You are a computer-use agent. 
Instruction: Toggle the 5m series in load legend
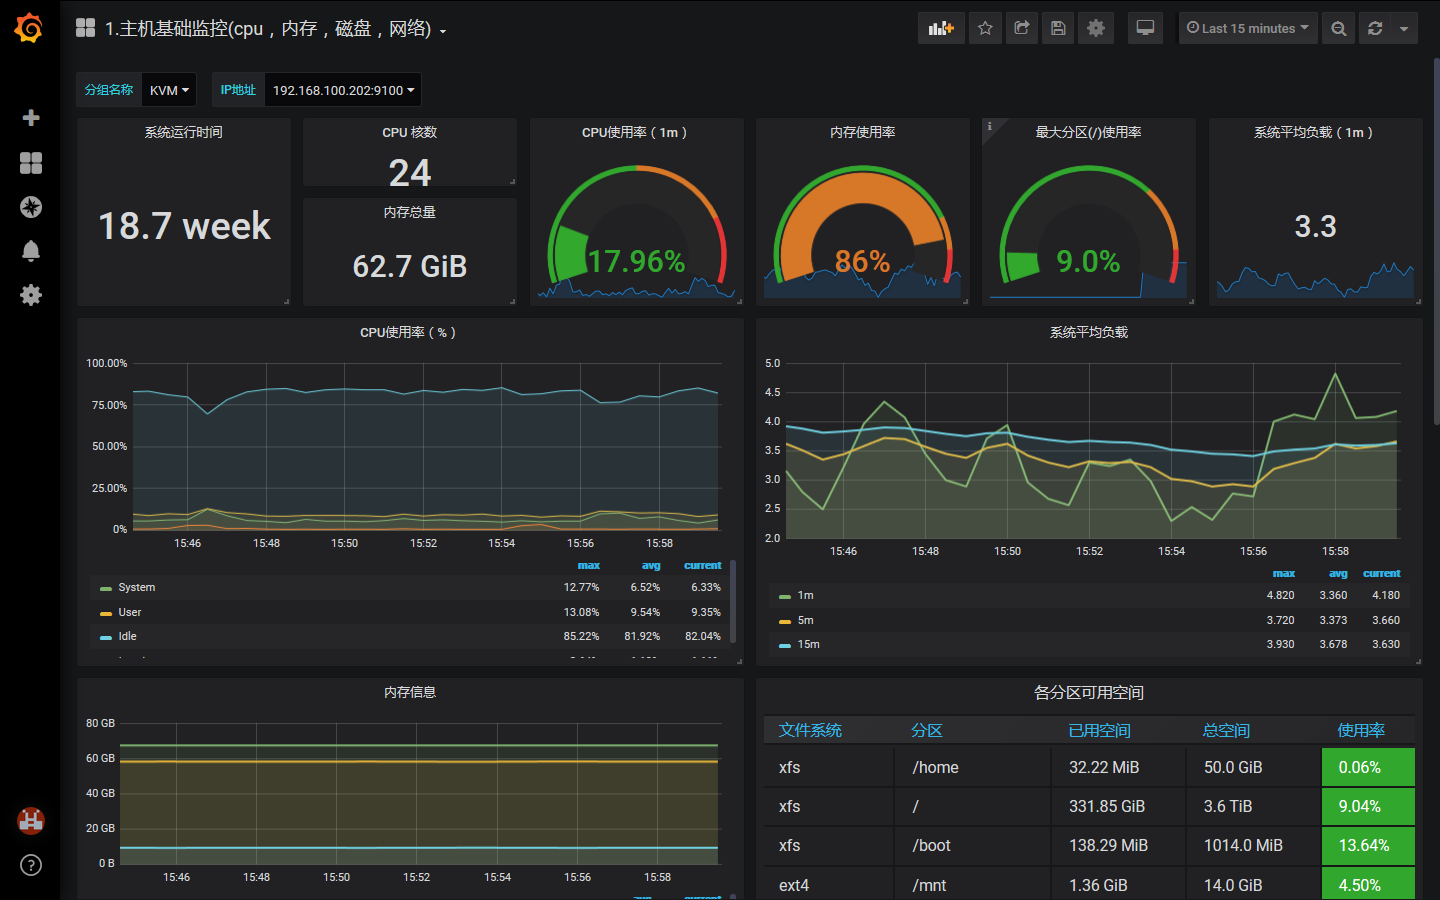pyautogui.click(x=805, y=620)
